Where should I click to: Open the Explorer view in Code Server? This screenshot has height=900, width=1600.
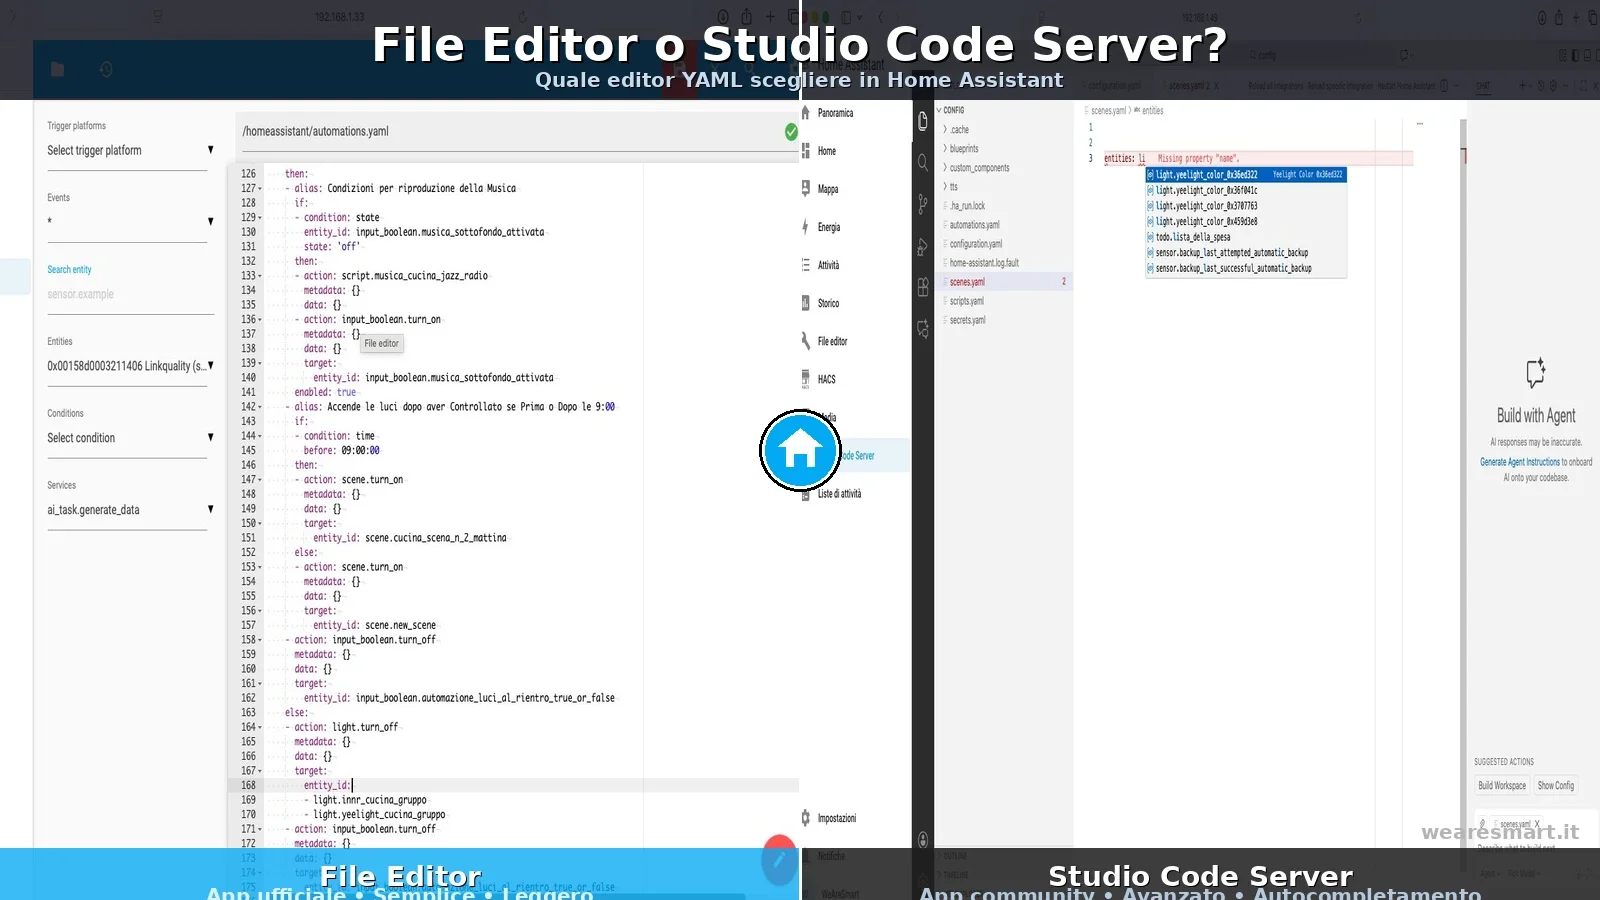[x=922, y=122]
